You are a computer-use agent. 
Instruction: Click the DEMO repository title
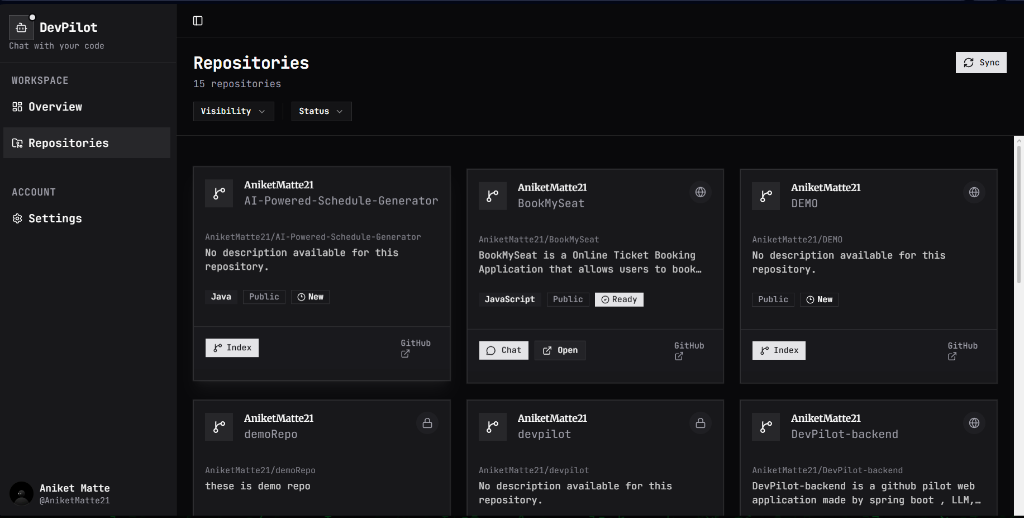point(804,203)
